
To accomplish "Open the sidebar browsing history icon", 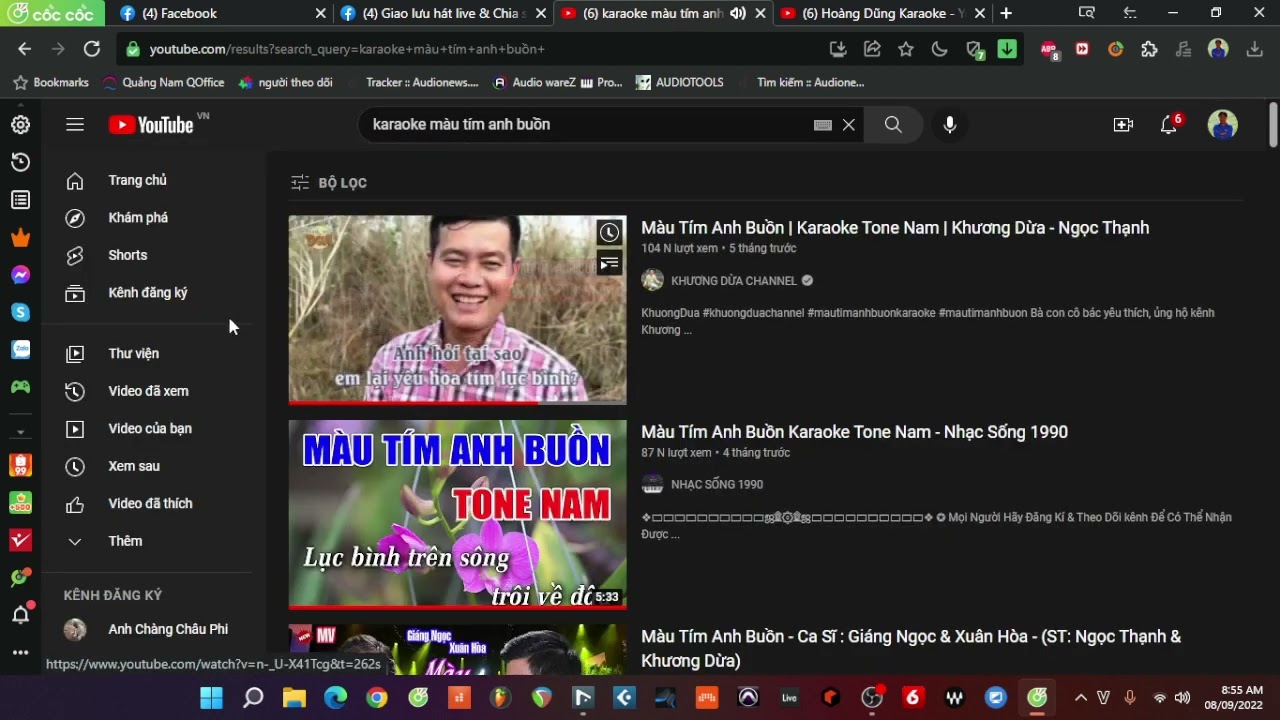I will point(20,162).
